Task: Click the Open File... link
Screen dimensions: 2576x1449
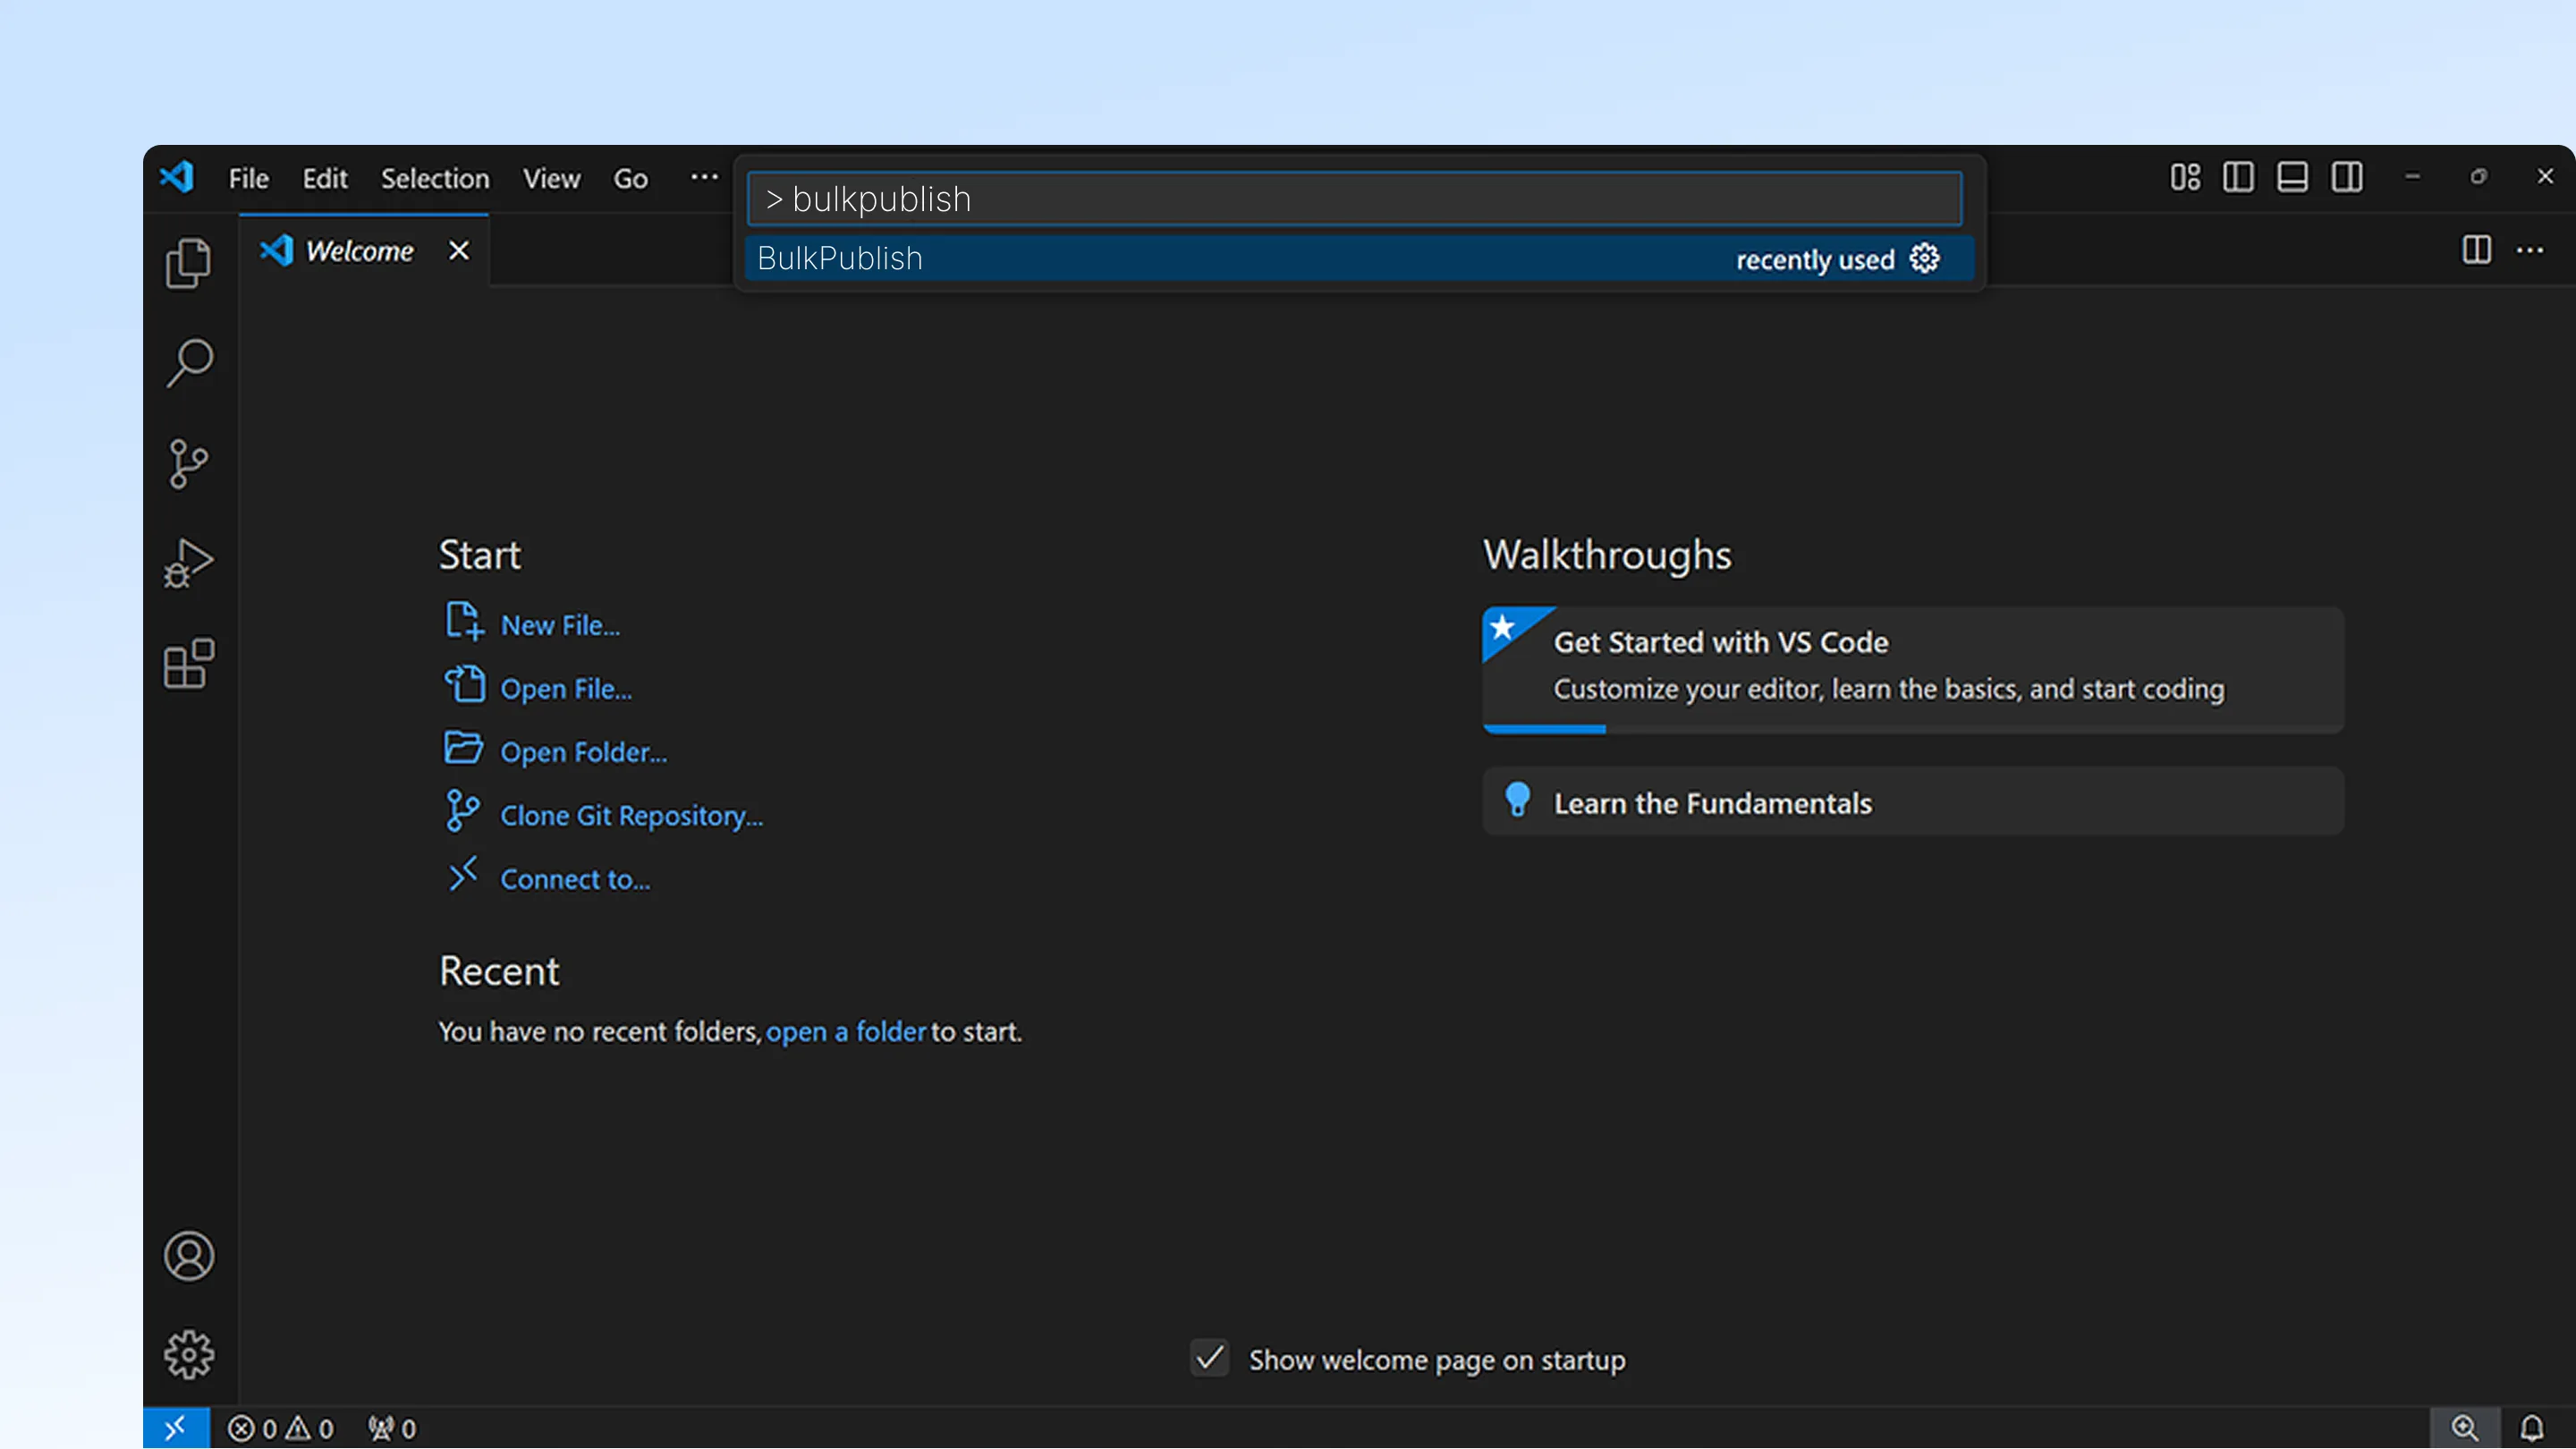Action: click(x=566, y=689)
